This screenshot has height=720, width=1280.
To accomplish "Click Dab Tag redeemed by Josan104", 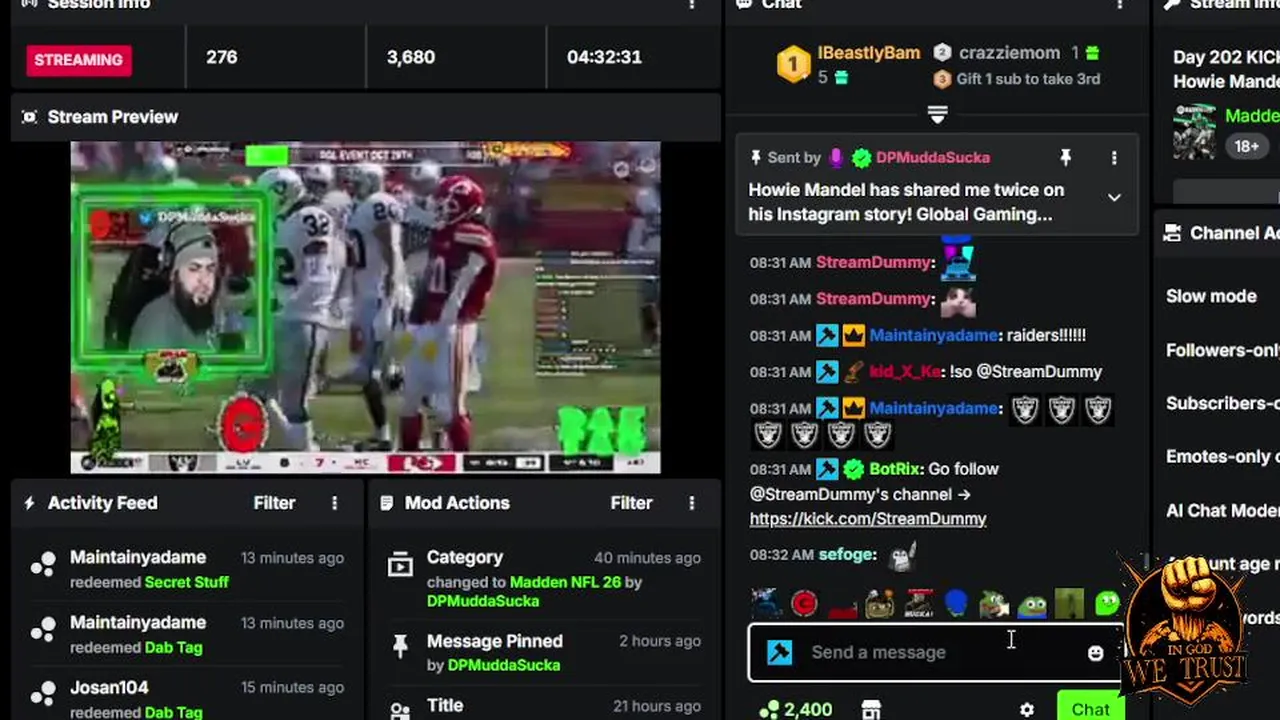I will pos(173,712).
